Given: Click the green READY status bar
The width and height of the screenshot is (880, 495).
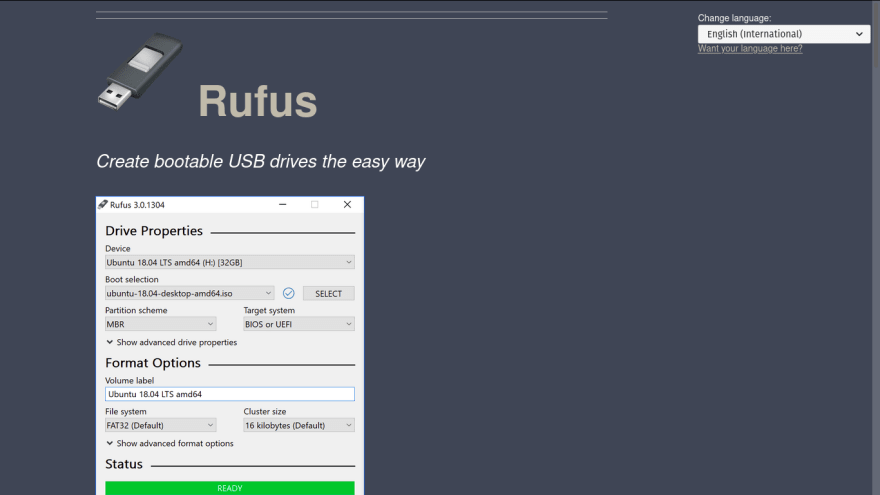Looking at the screenshot, I should 230,488.
